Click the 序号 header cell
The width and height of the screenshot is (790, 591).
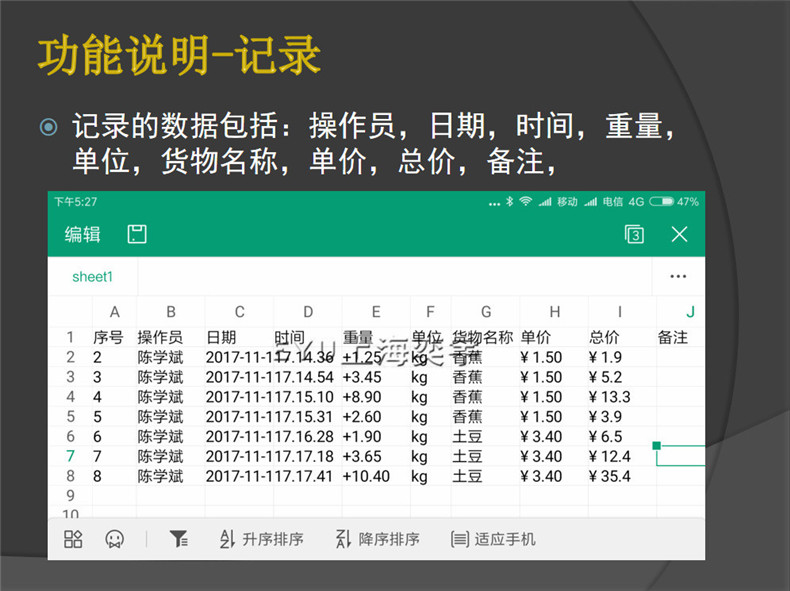114,337
